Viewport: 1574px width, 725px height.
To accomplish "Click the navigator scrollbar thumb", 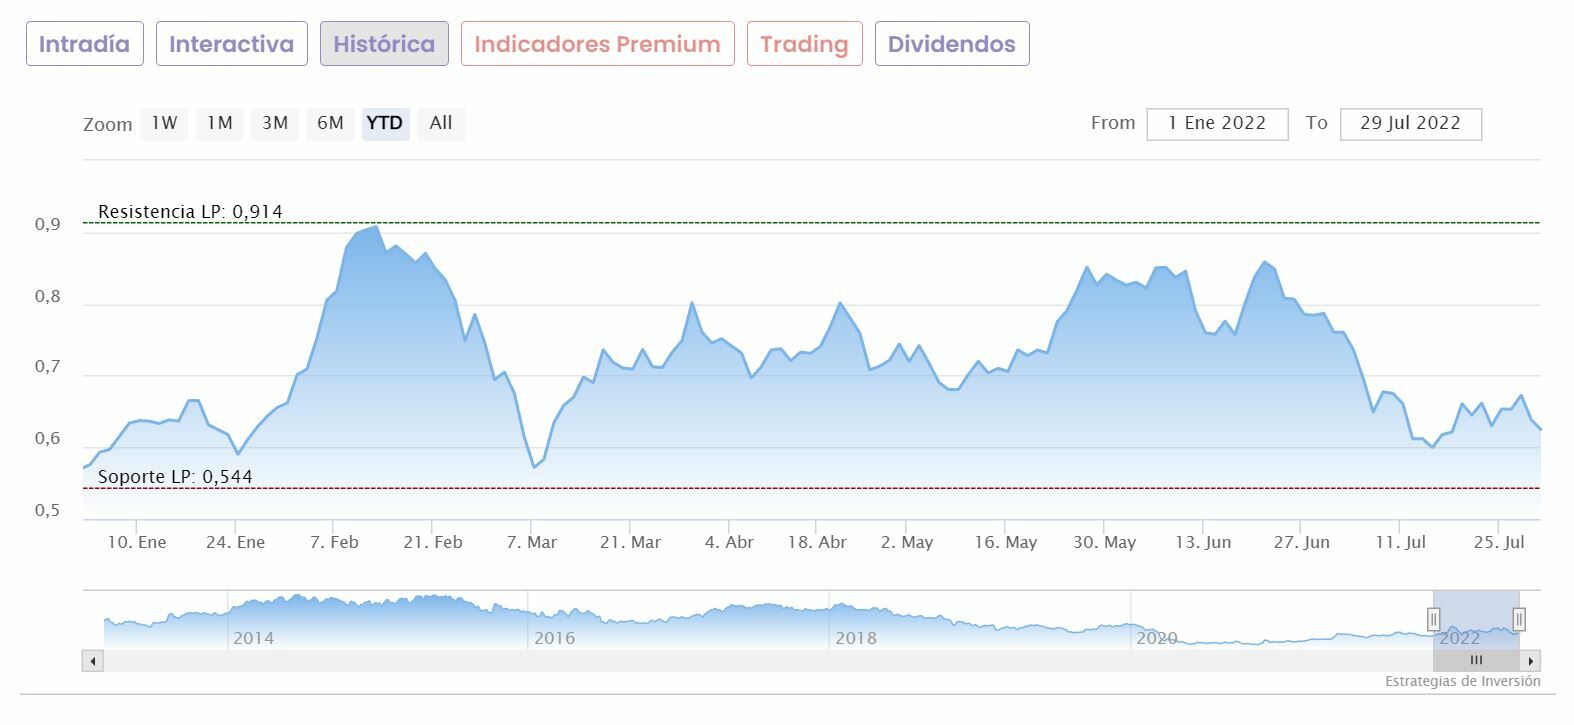I will (x=1476, y=660).
